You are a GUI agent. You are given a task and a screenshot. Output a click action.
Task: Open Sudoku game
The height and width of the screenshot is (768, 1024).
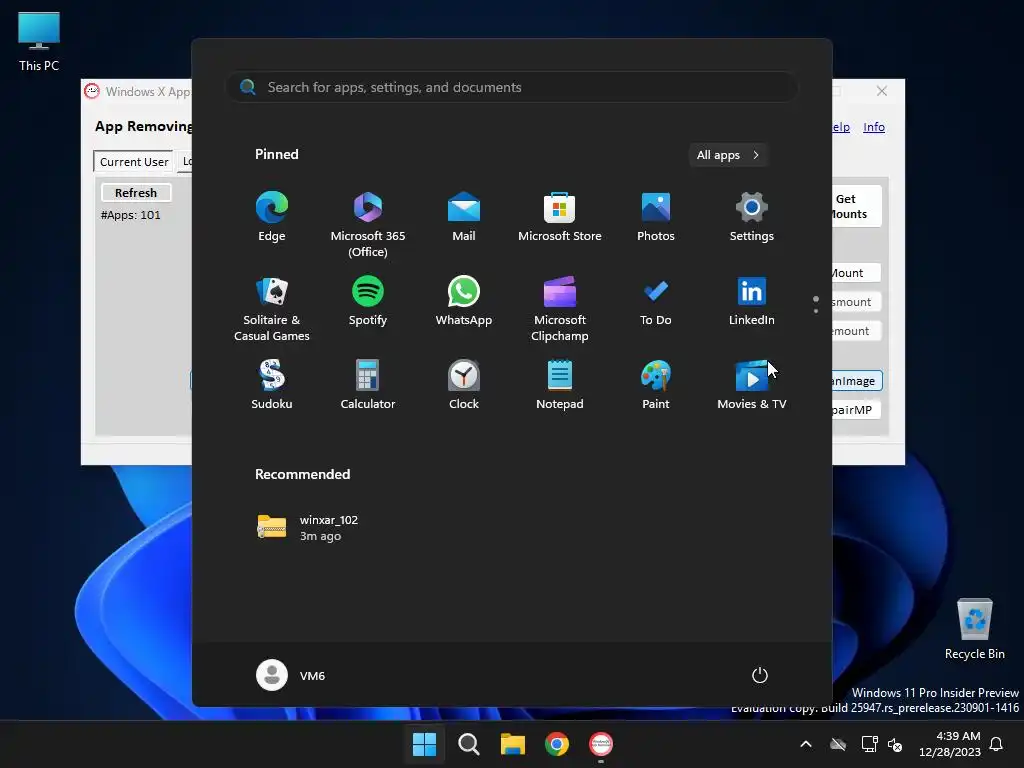(272, 385)
